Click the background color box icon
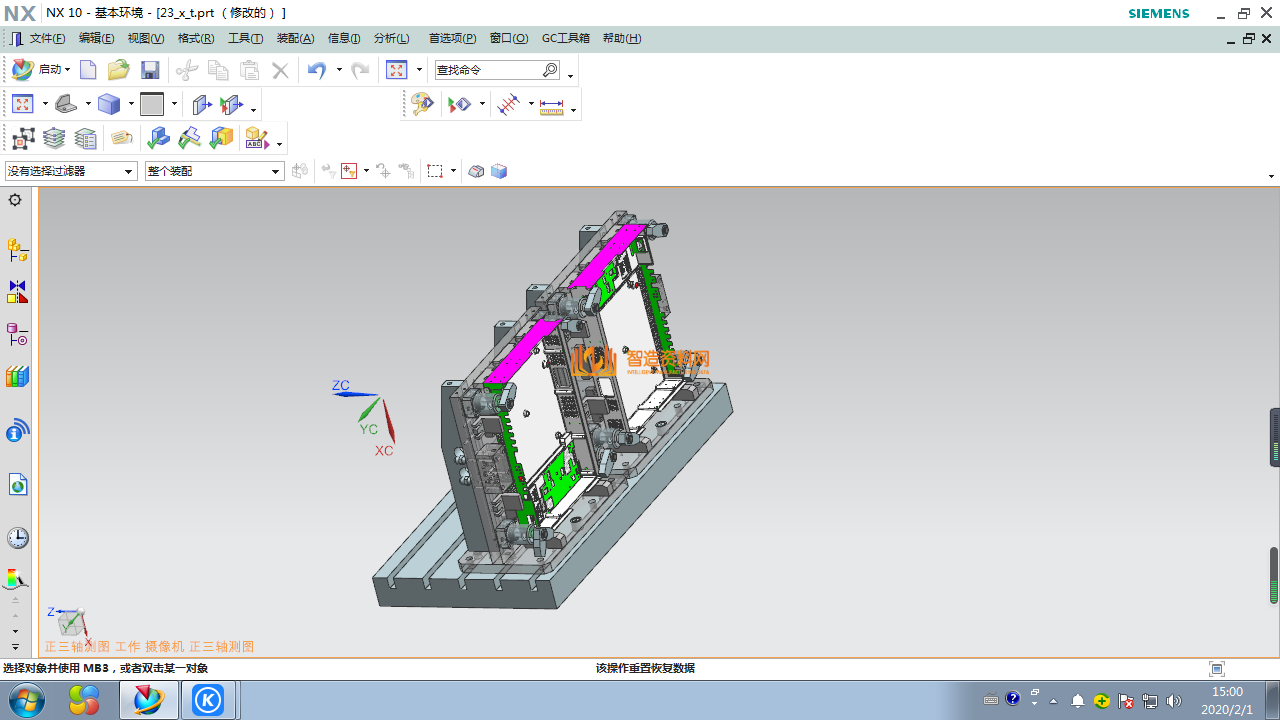Viewport: 1280px width, 720px height. 152,104
